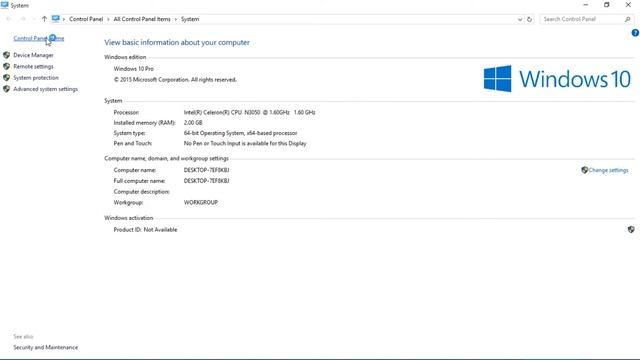Click the Windows 10 logo
This screenshot has height=360, width=640.
coord(557,79)
